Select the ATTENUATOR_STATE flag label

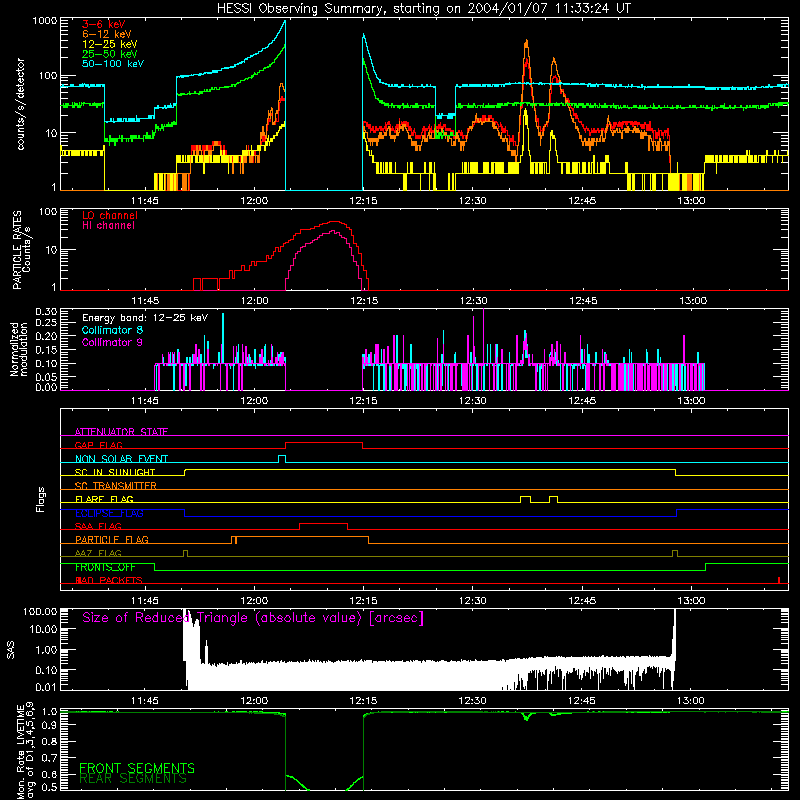coord(121,432)
